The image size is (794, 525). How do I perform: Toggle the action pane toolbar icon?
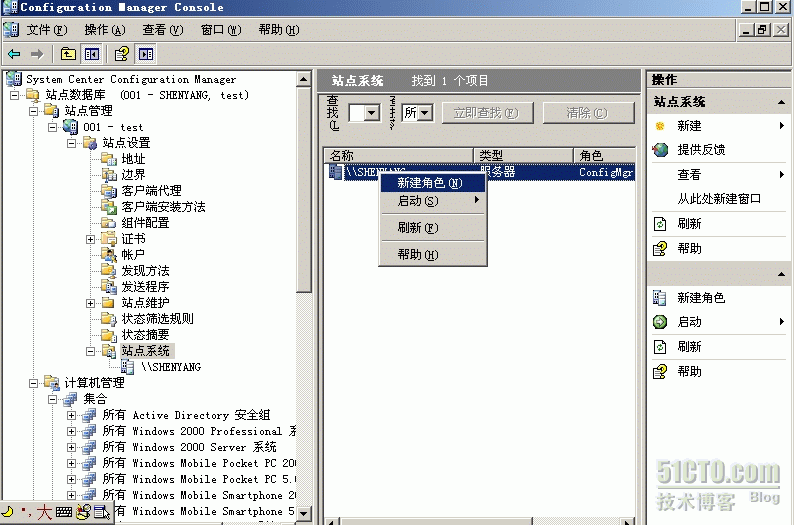(x=146, y=54)
